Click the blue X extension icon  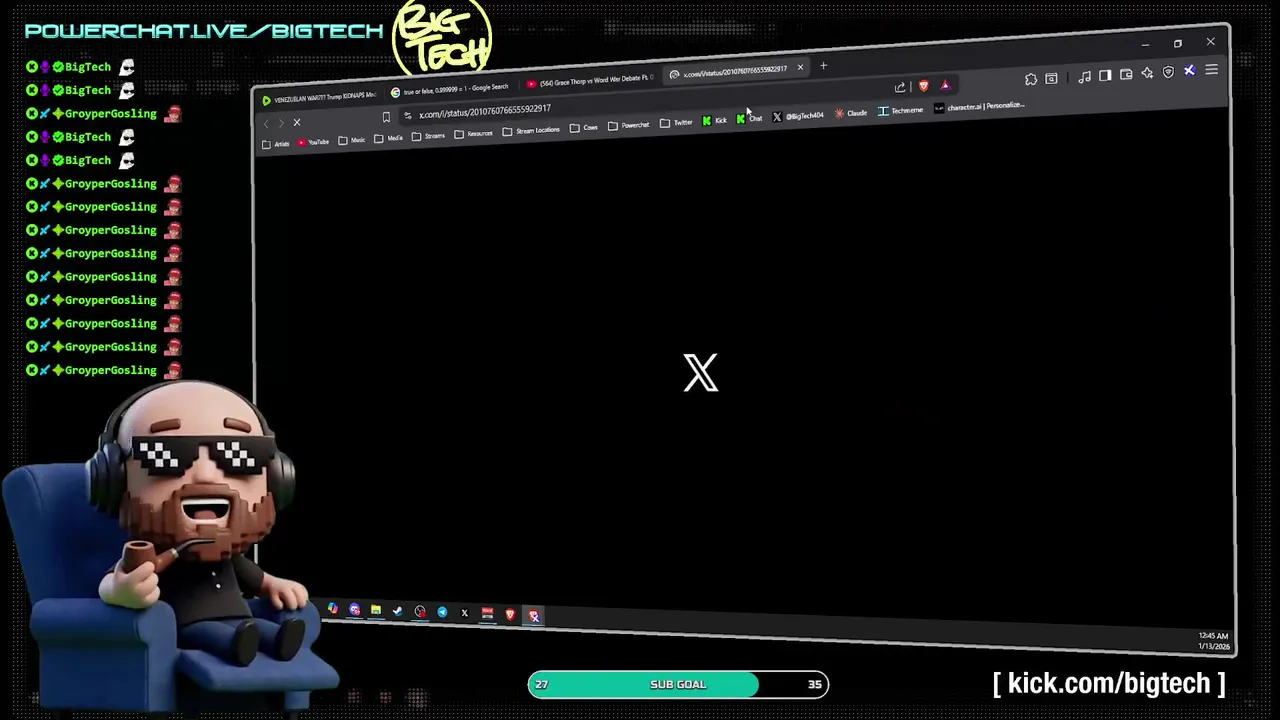tap(1190, 70)
